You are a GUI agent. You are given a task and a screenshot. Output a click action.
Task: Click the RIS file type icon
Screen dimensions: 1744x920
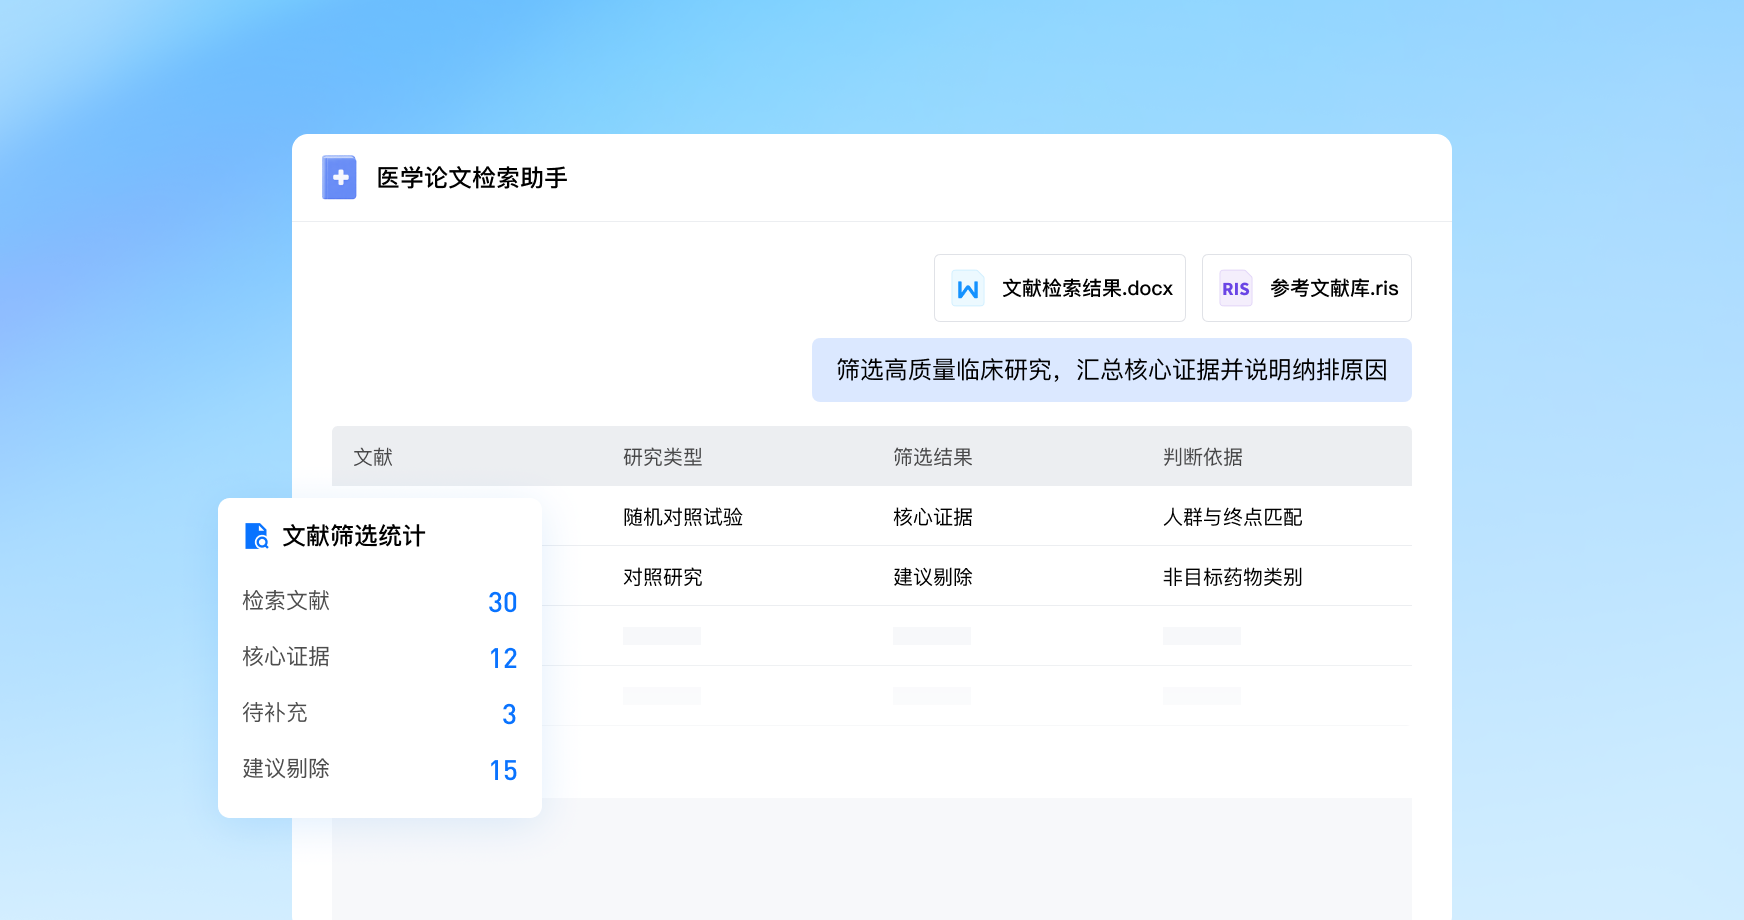1236,288
